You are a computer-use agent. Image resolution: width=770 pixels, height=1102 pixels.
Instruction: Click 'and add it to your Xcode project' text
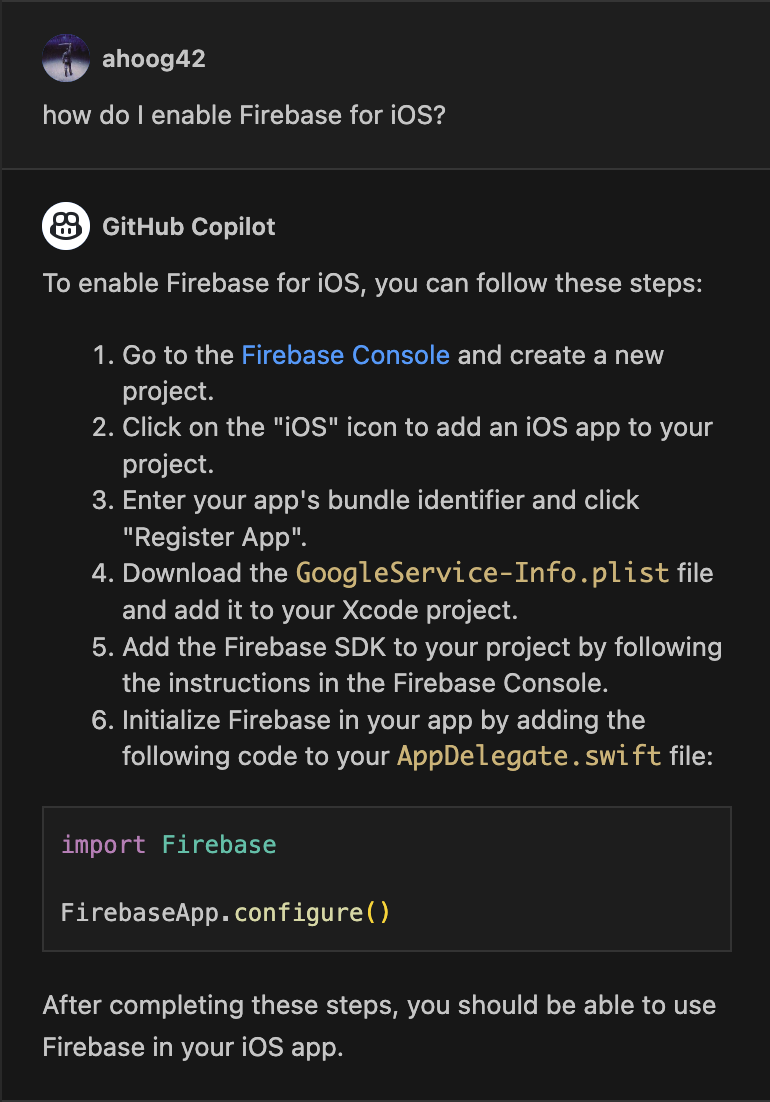point(320,610)
